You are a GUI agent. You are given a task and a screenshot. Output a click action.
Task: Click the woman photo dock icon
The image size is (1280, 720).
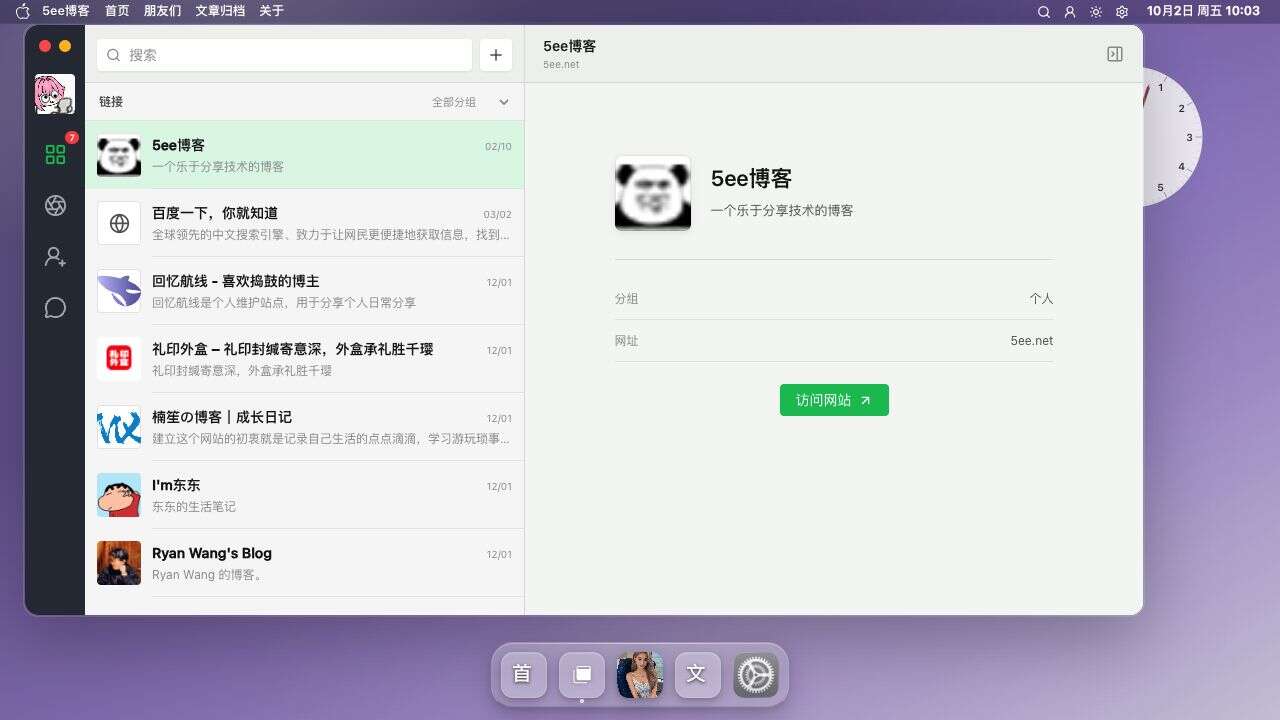pyautogui.click(x=640, y=674)
